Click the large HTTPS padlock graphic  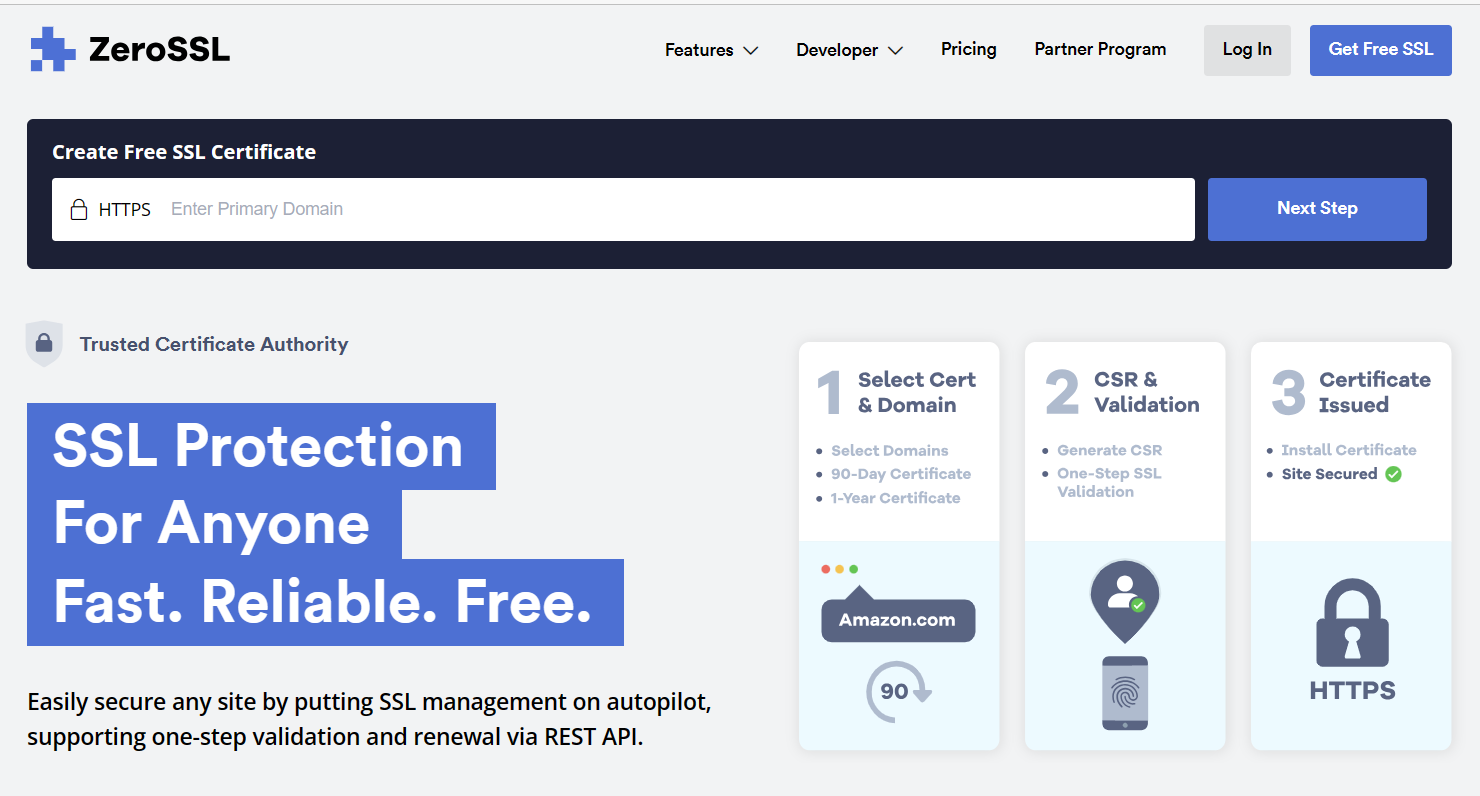tap(1353, 620)
